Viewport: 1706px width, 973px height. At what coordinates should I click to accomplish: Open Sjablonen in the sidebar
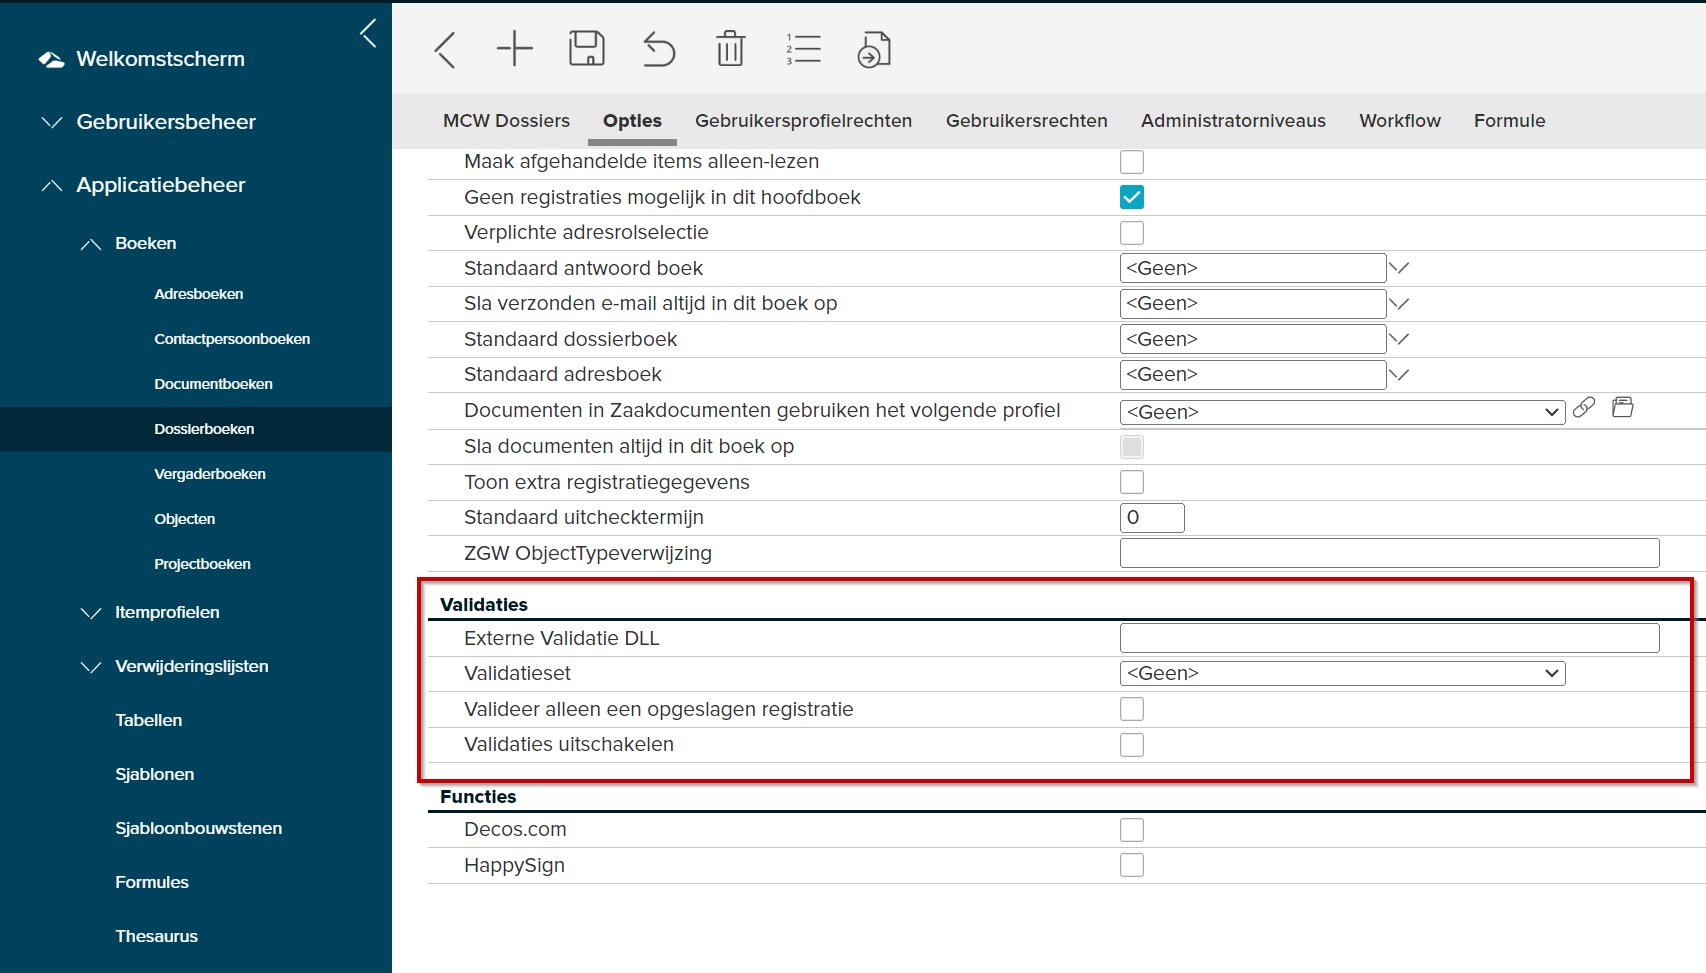(154, 774)
